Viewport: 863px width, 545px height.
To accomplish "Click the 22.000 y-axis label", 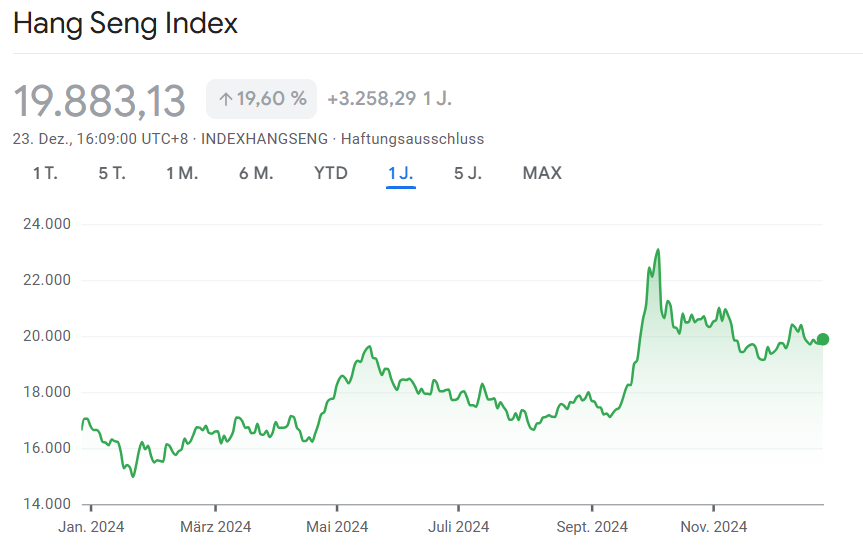I will 47,280.
